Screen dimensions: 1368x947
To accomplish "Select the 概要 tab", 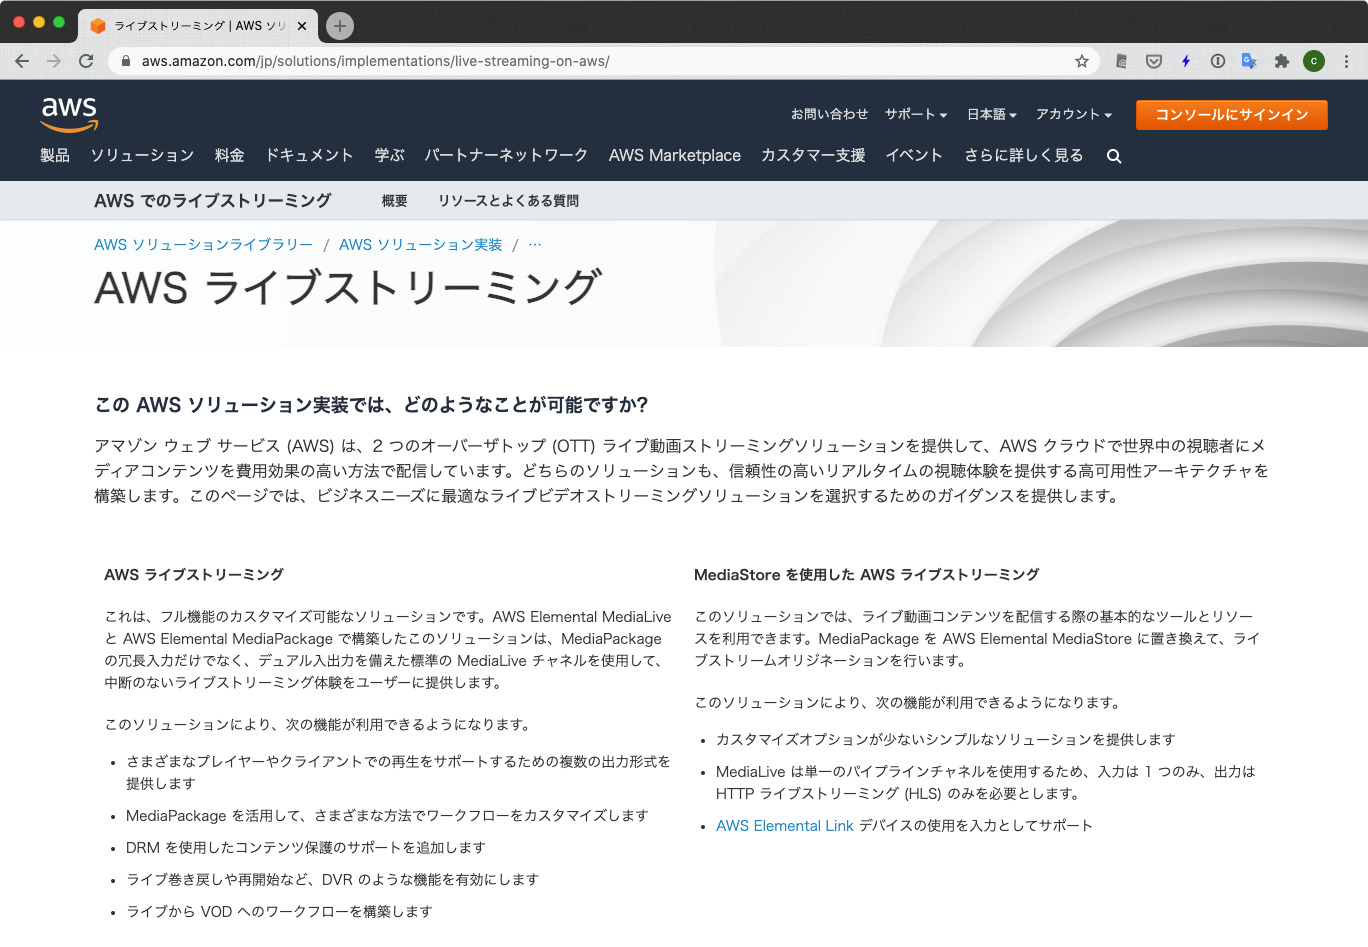I will click(x=395, y=201).
